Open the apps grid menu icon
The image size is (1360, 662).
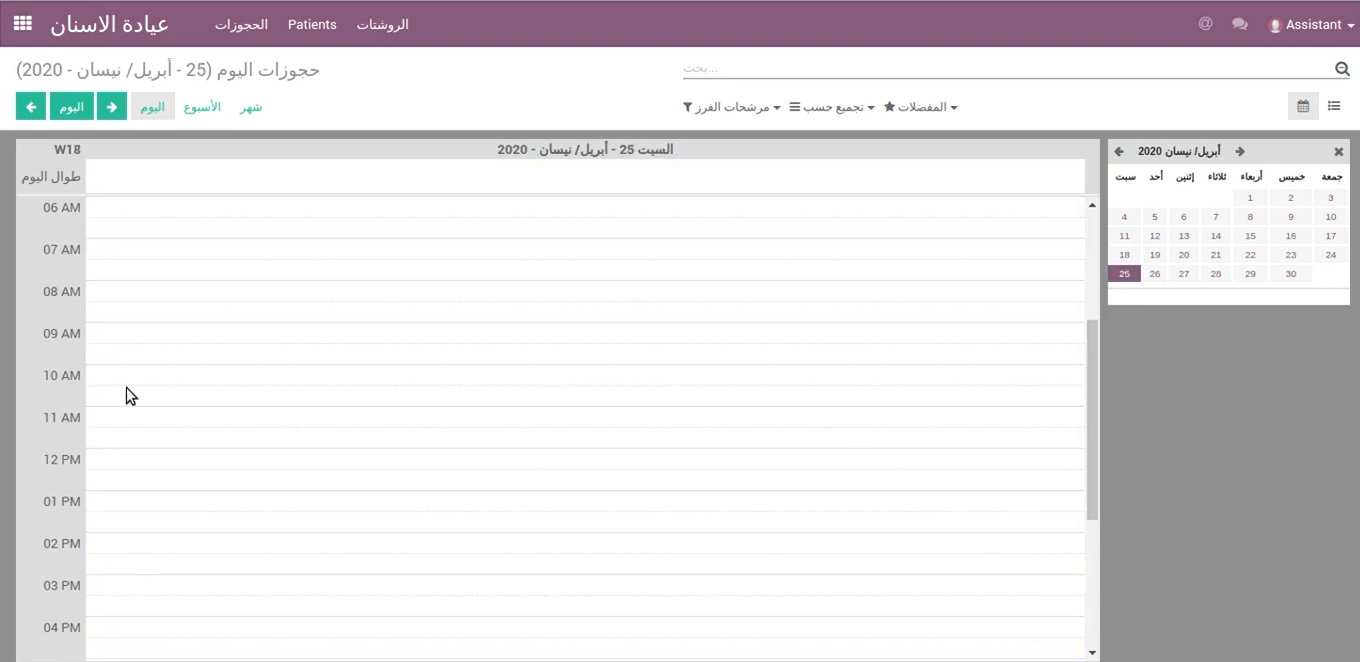pos(22,23)
